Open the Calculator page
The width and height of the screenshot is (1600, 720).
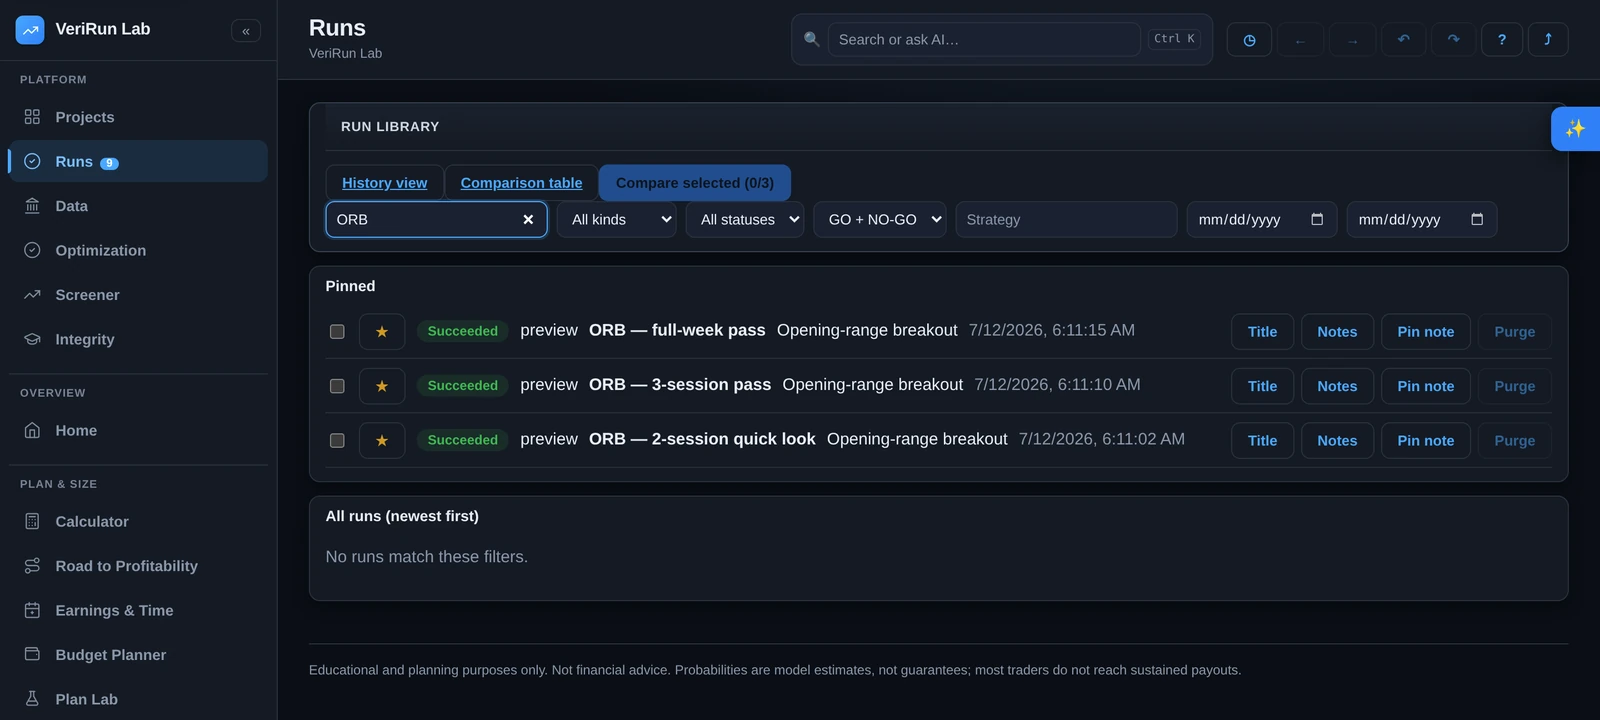138,521
